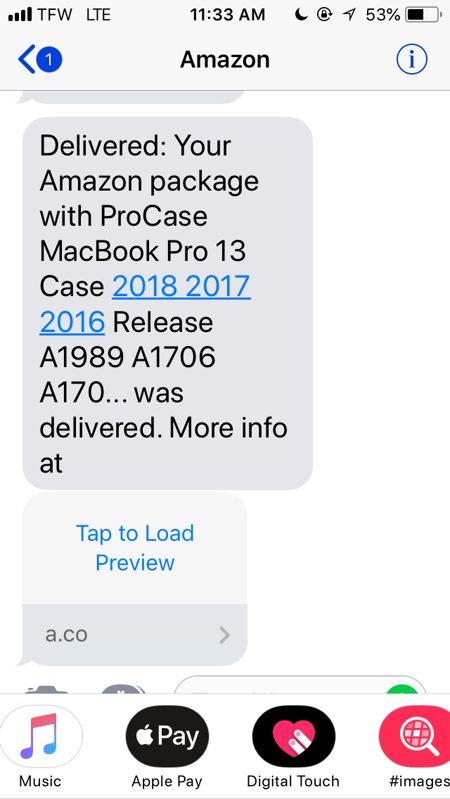
Task: Tap the battery percentage in status bar
Action: pos(383,15)
